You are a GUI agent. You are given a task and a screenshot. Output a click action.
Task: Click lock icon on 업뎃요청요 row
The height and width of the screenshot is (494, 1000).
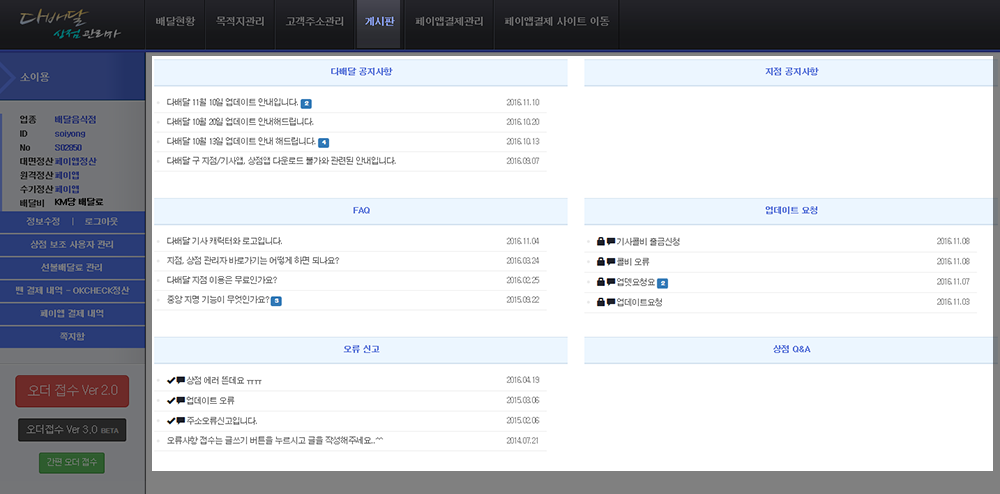(601, 282)
